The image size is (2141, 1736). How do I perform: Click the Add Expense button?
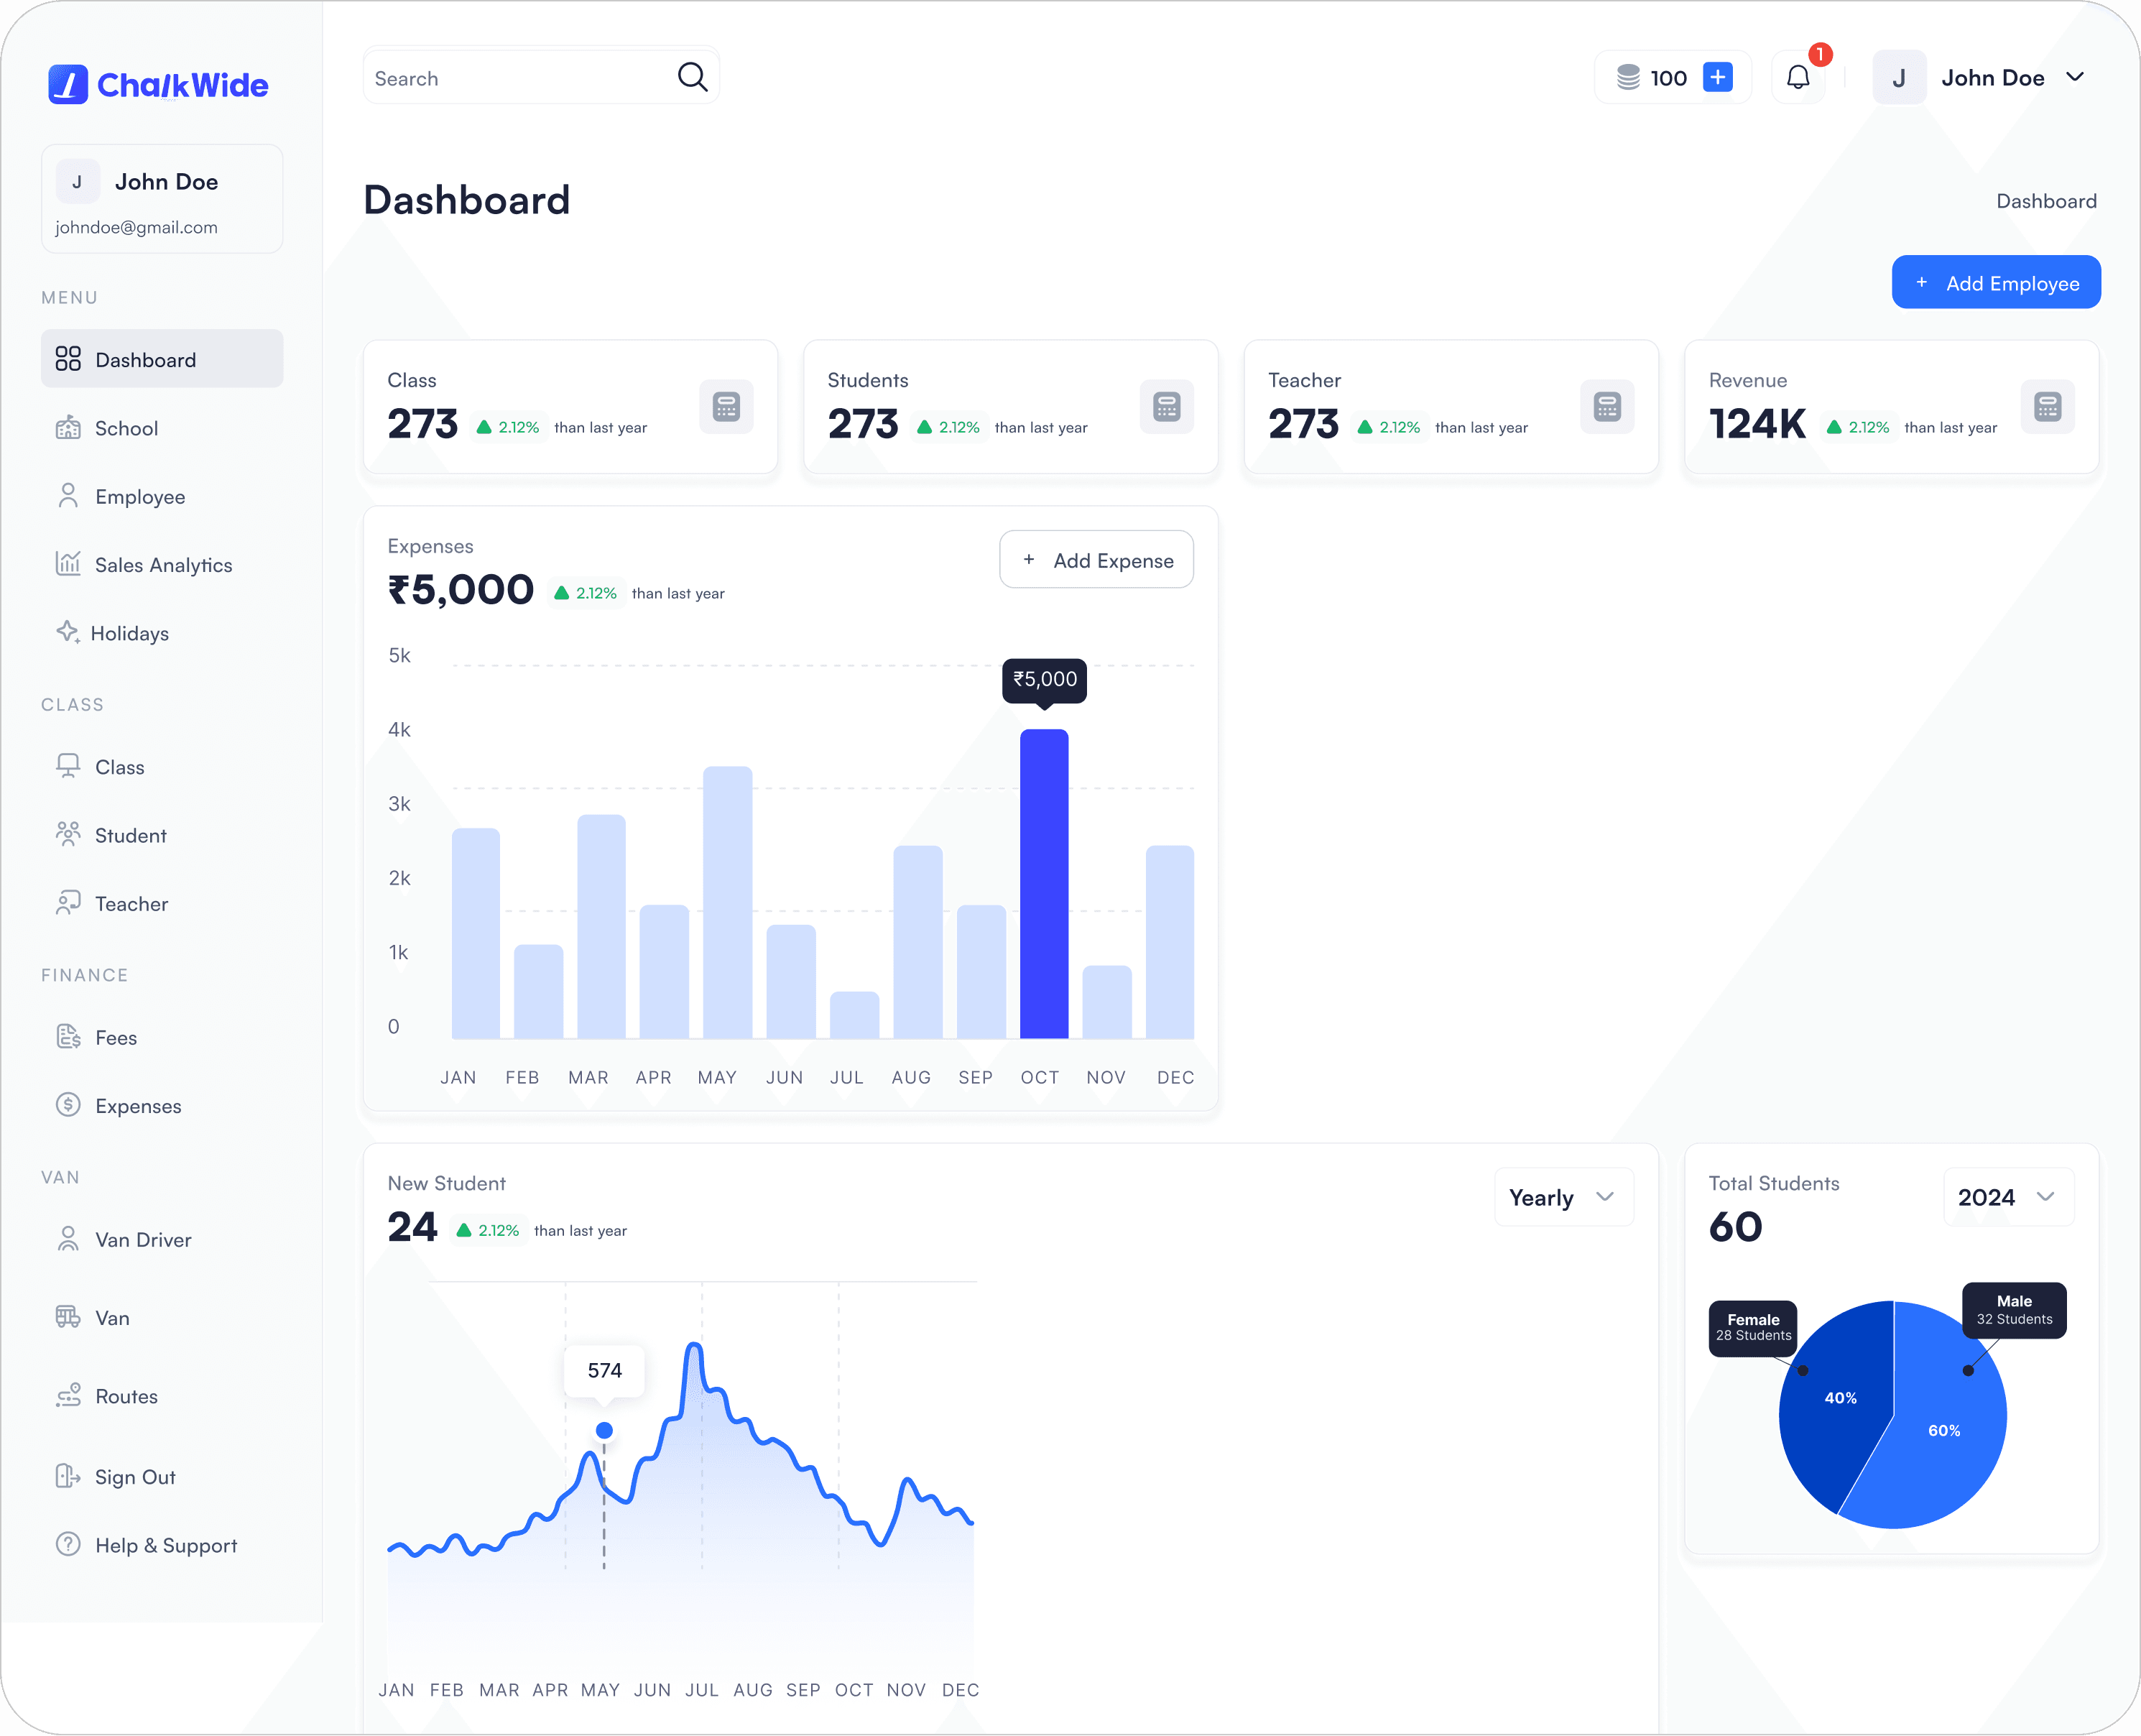(1096, 560)
